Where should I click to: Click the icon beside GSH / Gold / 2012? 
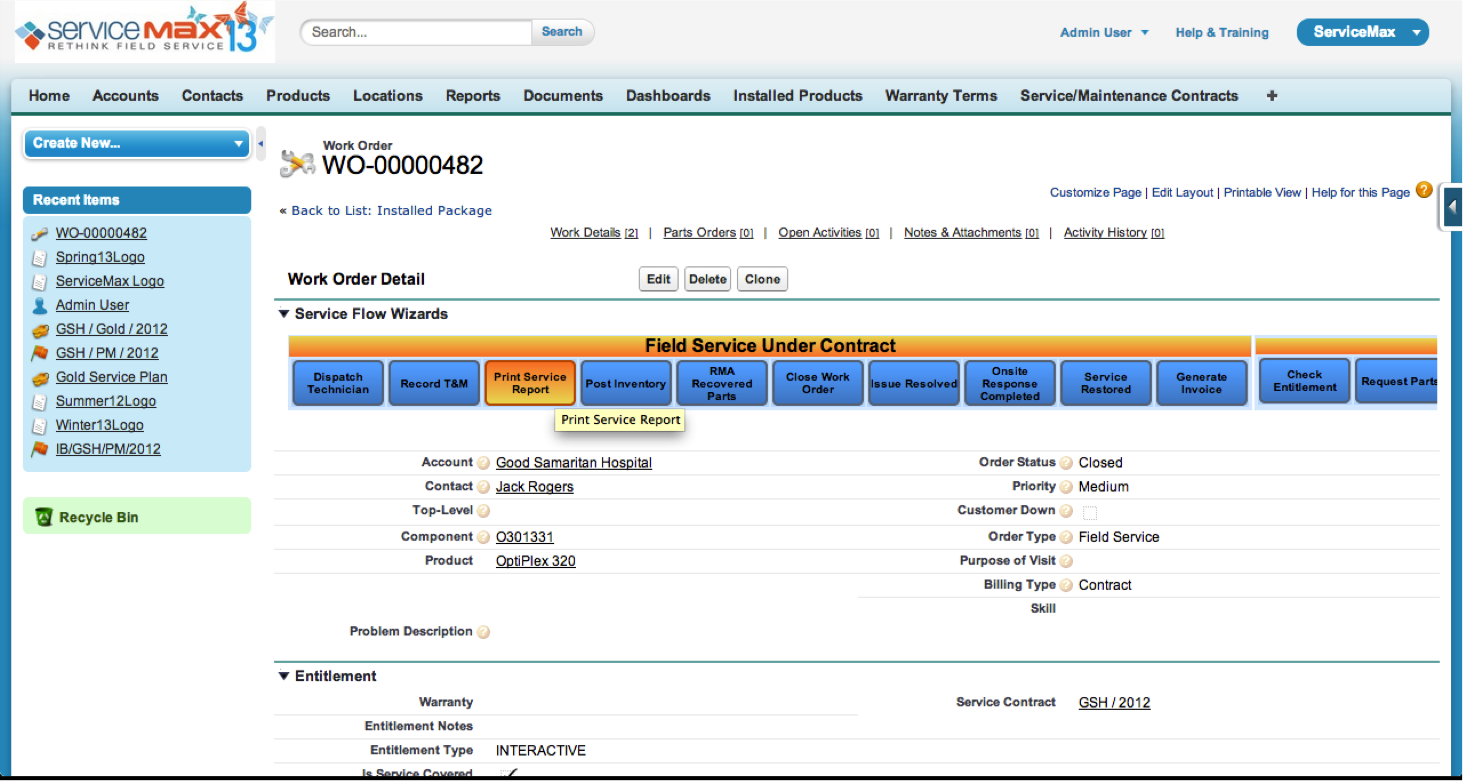(39, 329)
